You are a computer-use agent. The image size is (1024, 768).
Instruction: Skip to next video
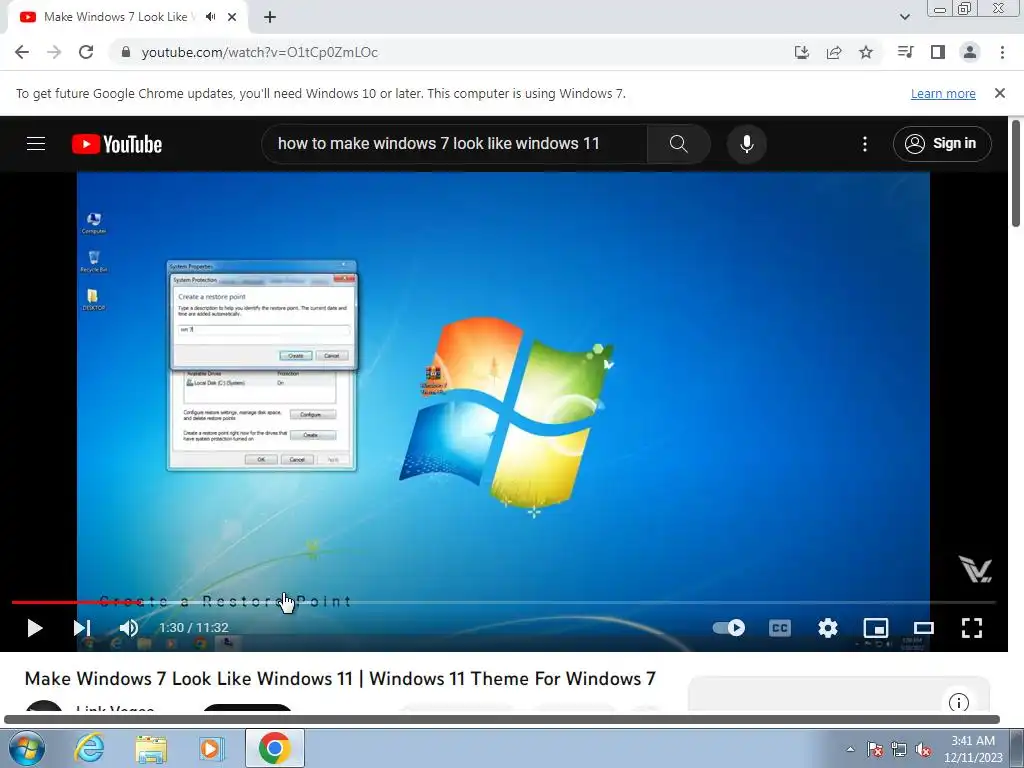pyautogui.click(x=82, y=628)
